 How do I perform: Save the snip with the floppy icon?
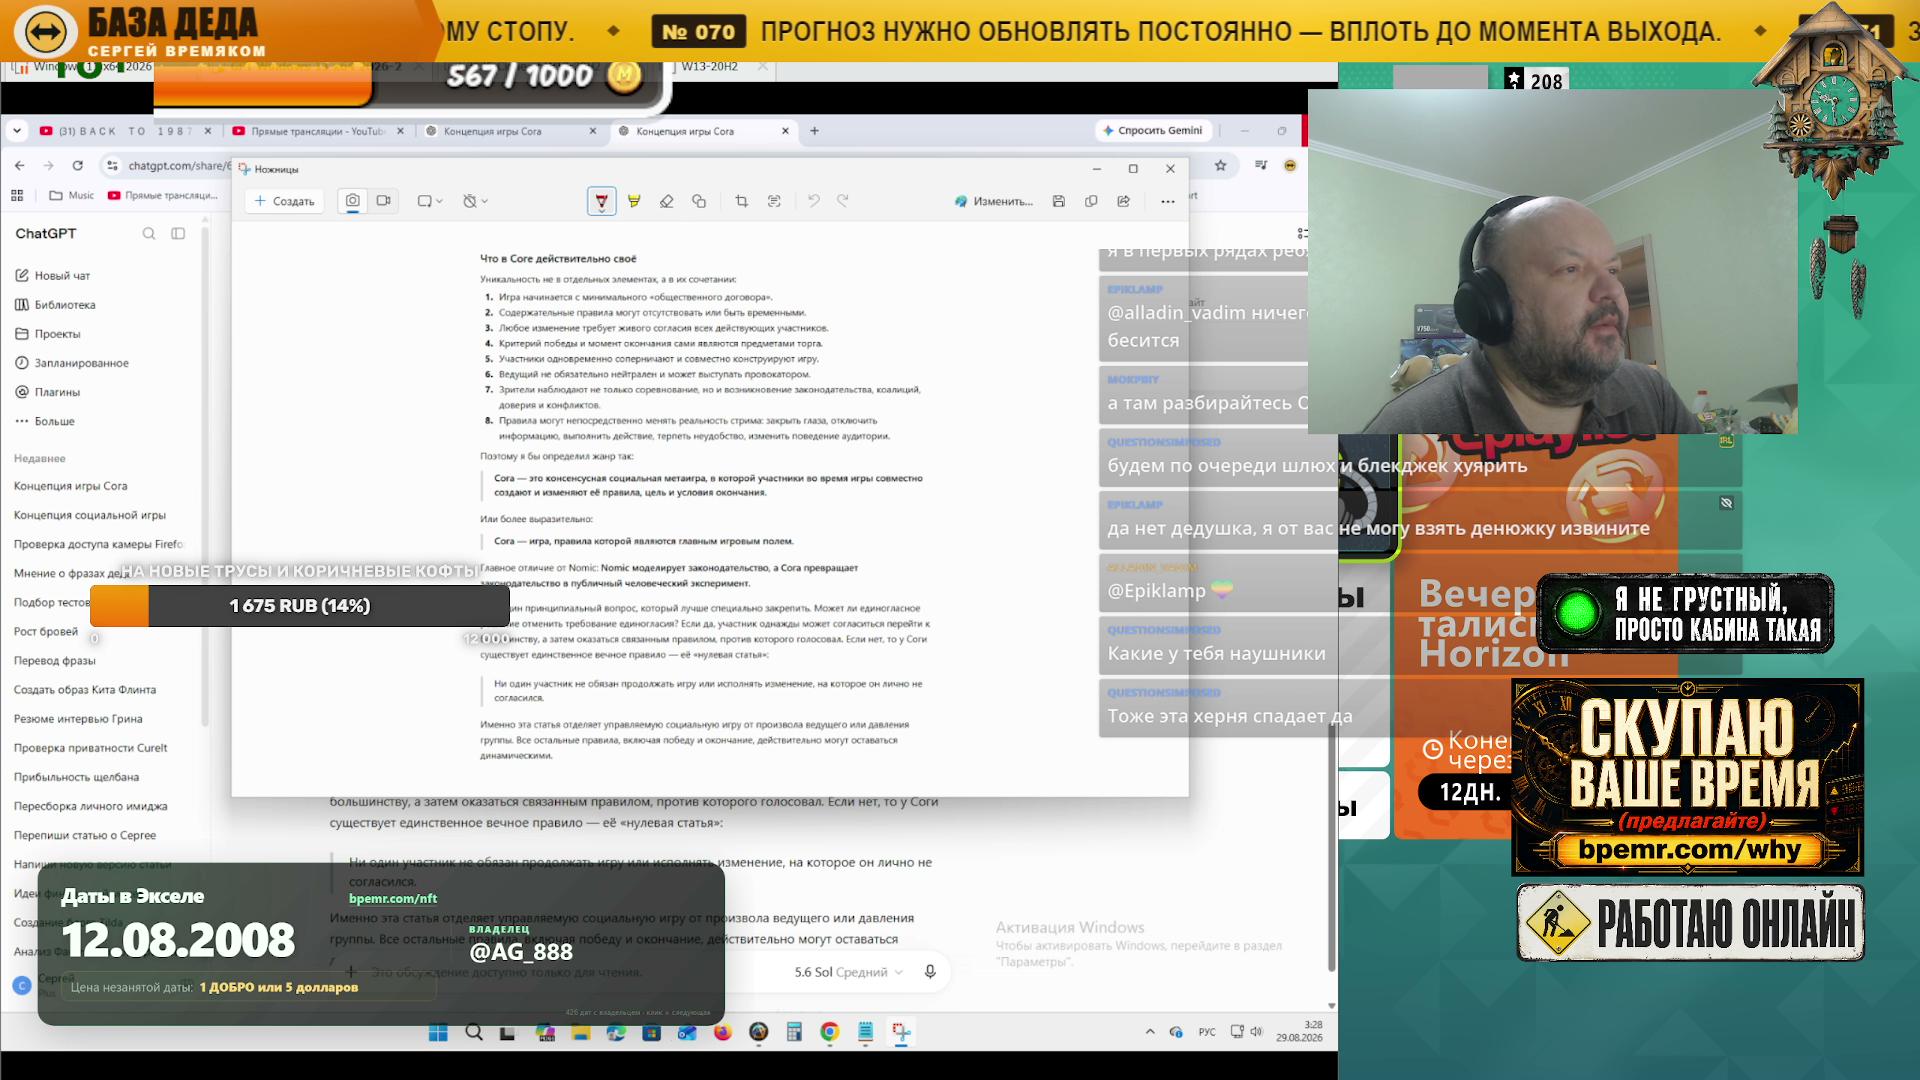[1059, 201]
